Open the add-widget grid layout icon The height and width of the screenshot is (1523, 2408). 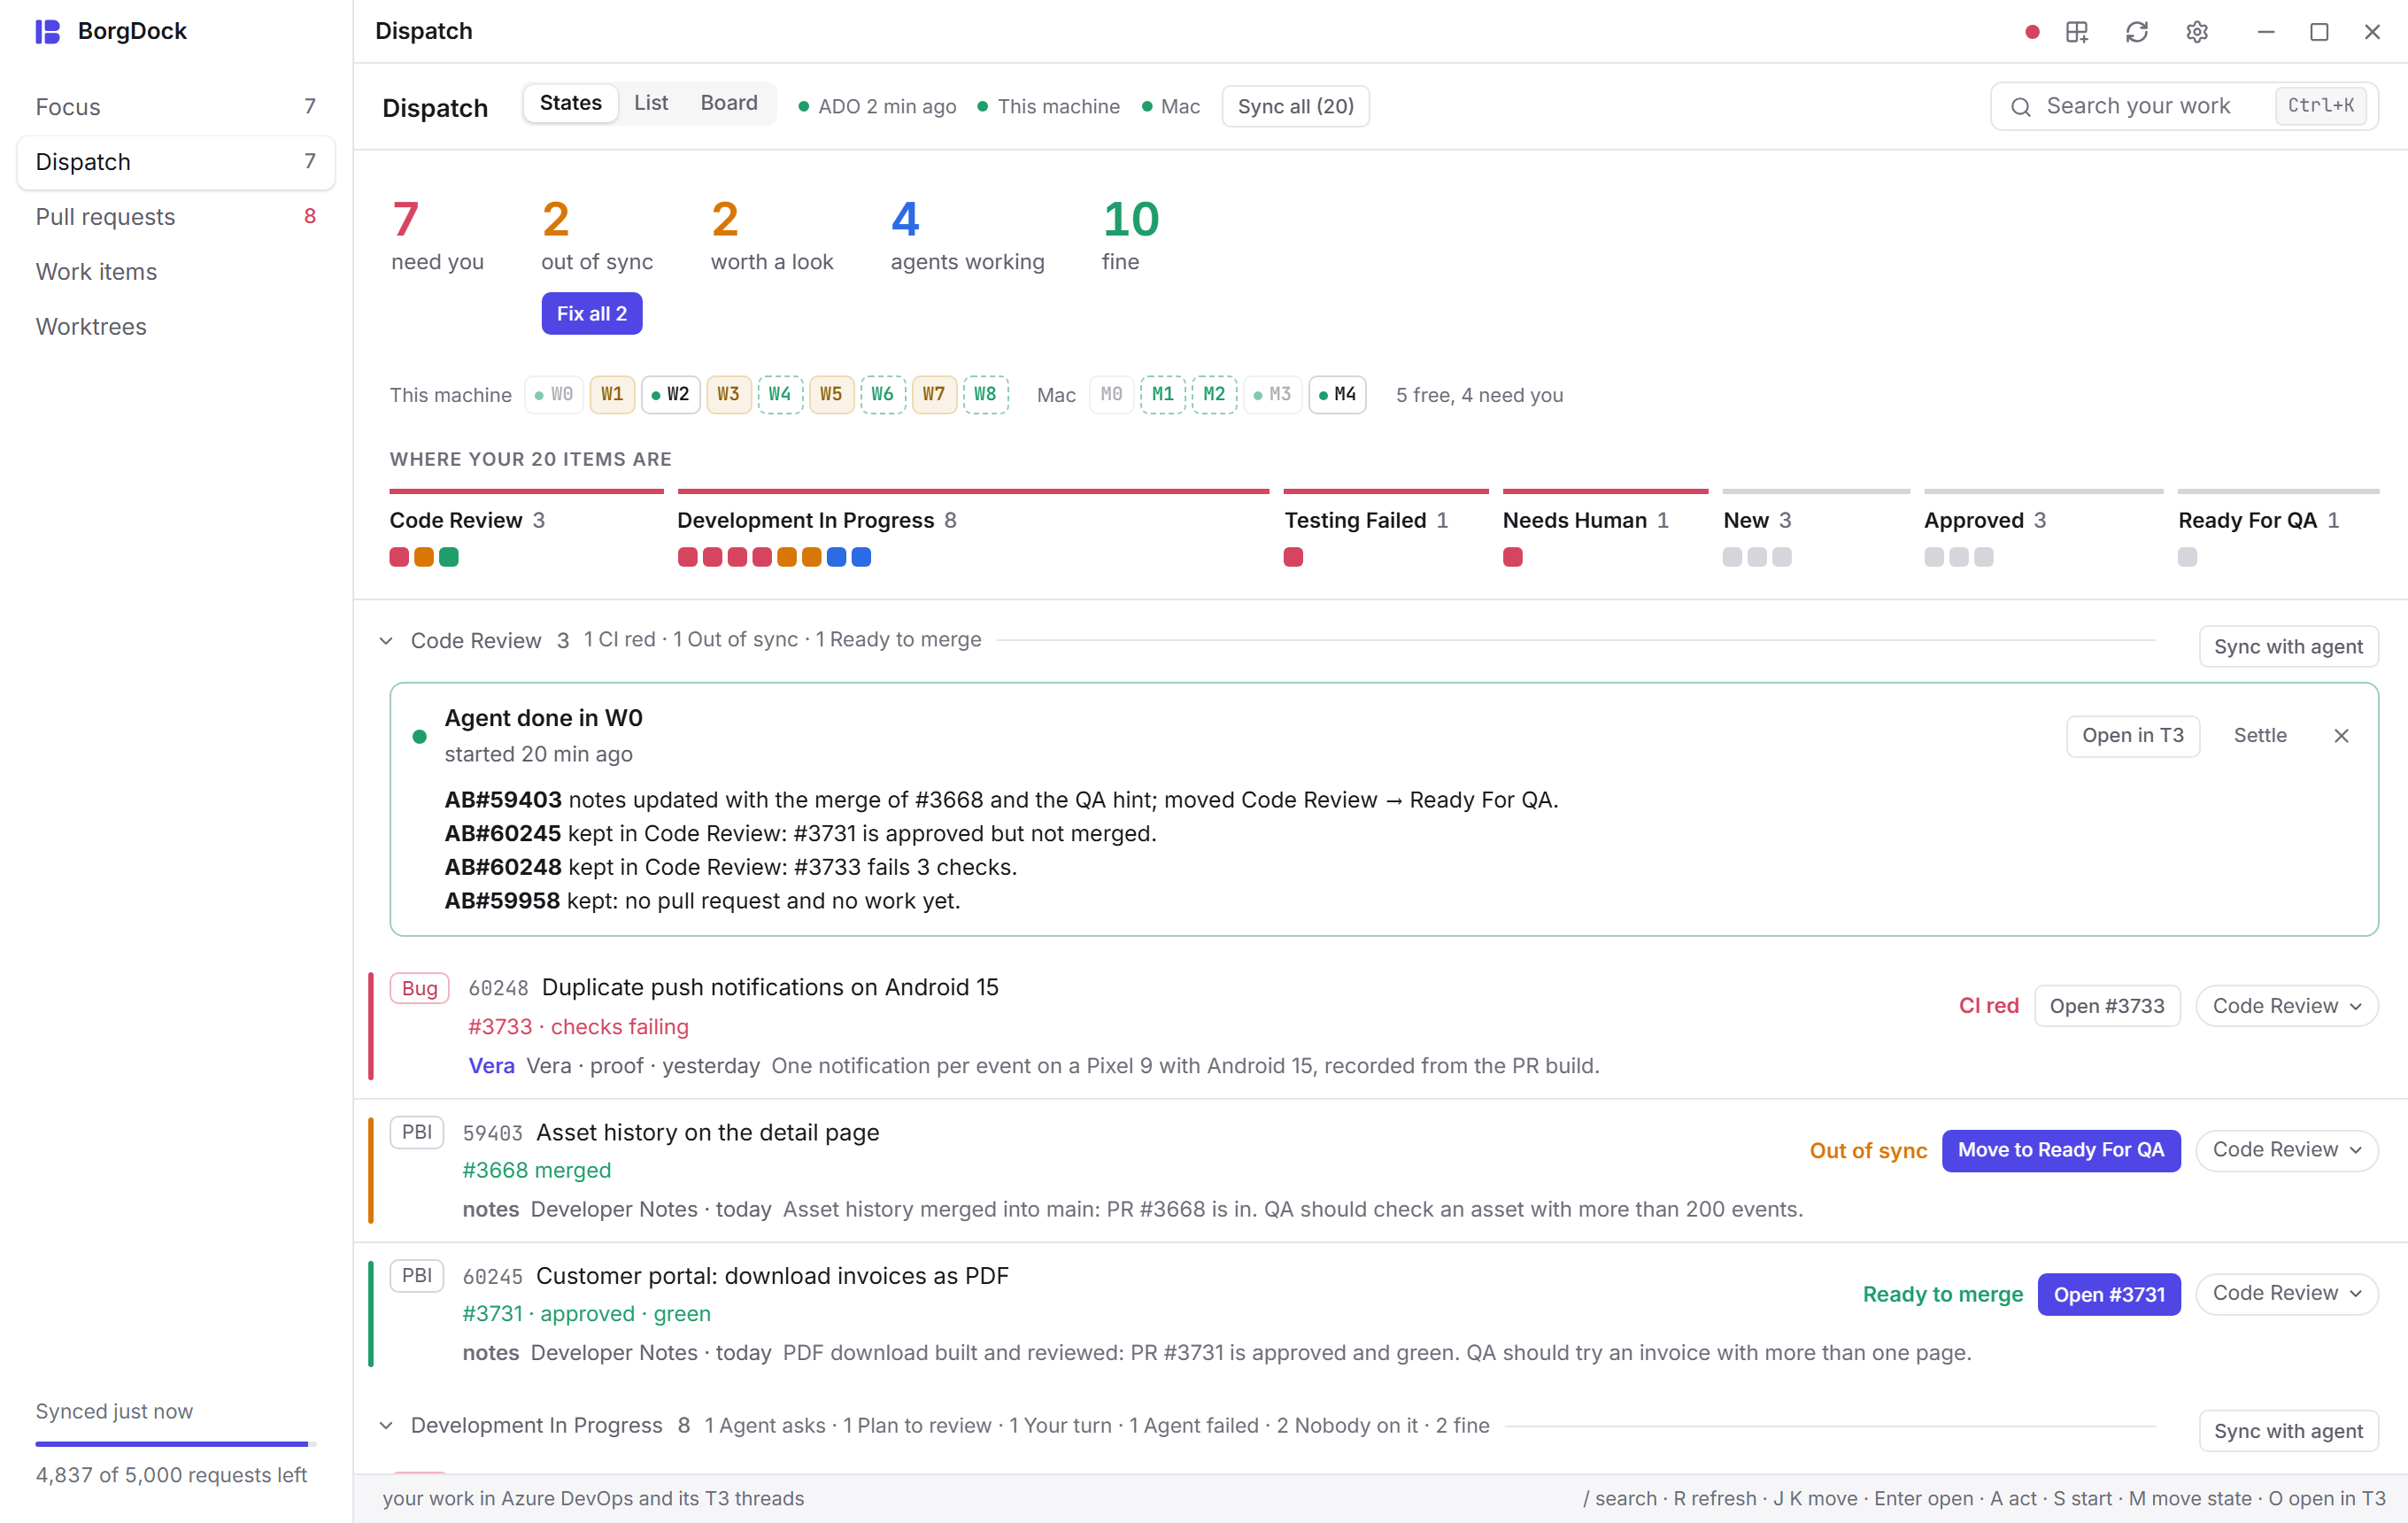pyautogui.click(x=2077, y=32)
